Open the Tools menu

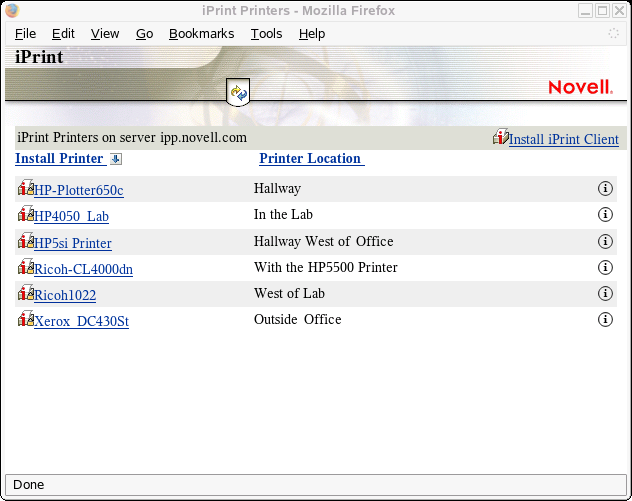[266, 34]
